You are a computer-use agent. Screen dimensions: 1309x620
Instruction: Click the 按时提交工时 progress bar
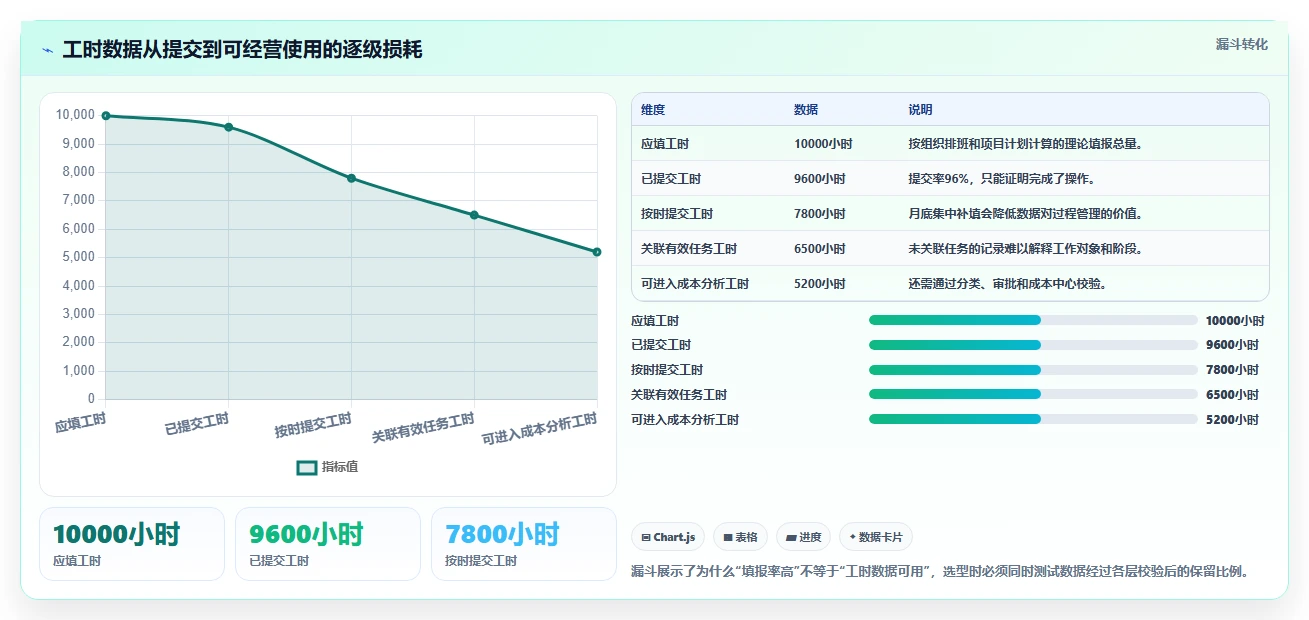click(x=1033, y=370)
